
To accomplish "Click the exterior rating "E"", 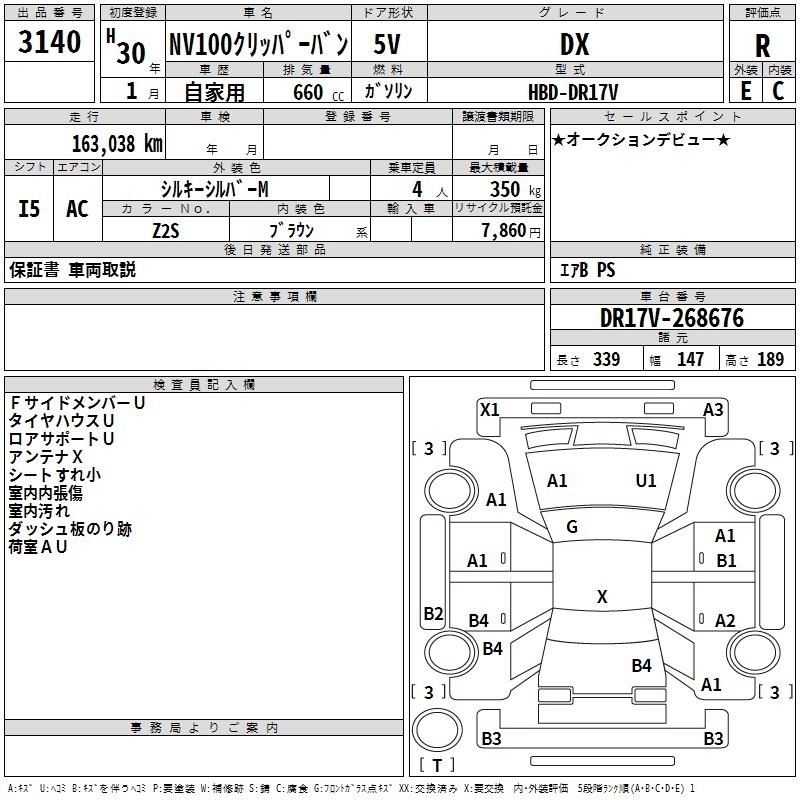I will (746, 91).
